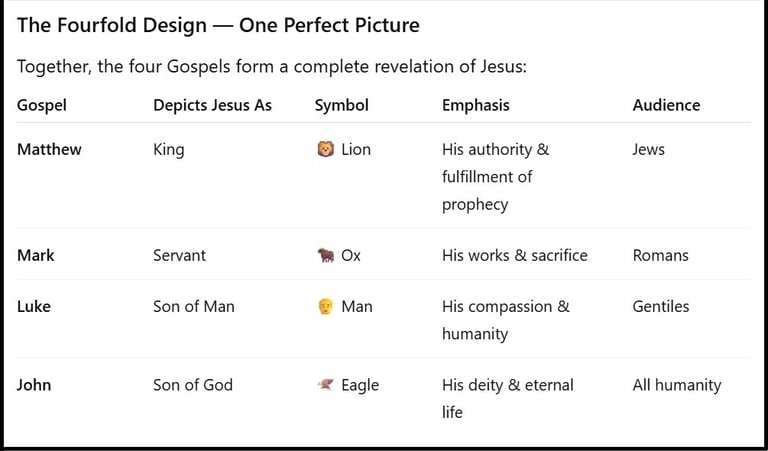Select the Gentiles audience cell
This screenshot has width=768, height=451.
pos(661,307)
